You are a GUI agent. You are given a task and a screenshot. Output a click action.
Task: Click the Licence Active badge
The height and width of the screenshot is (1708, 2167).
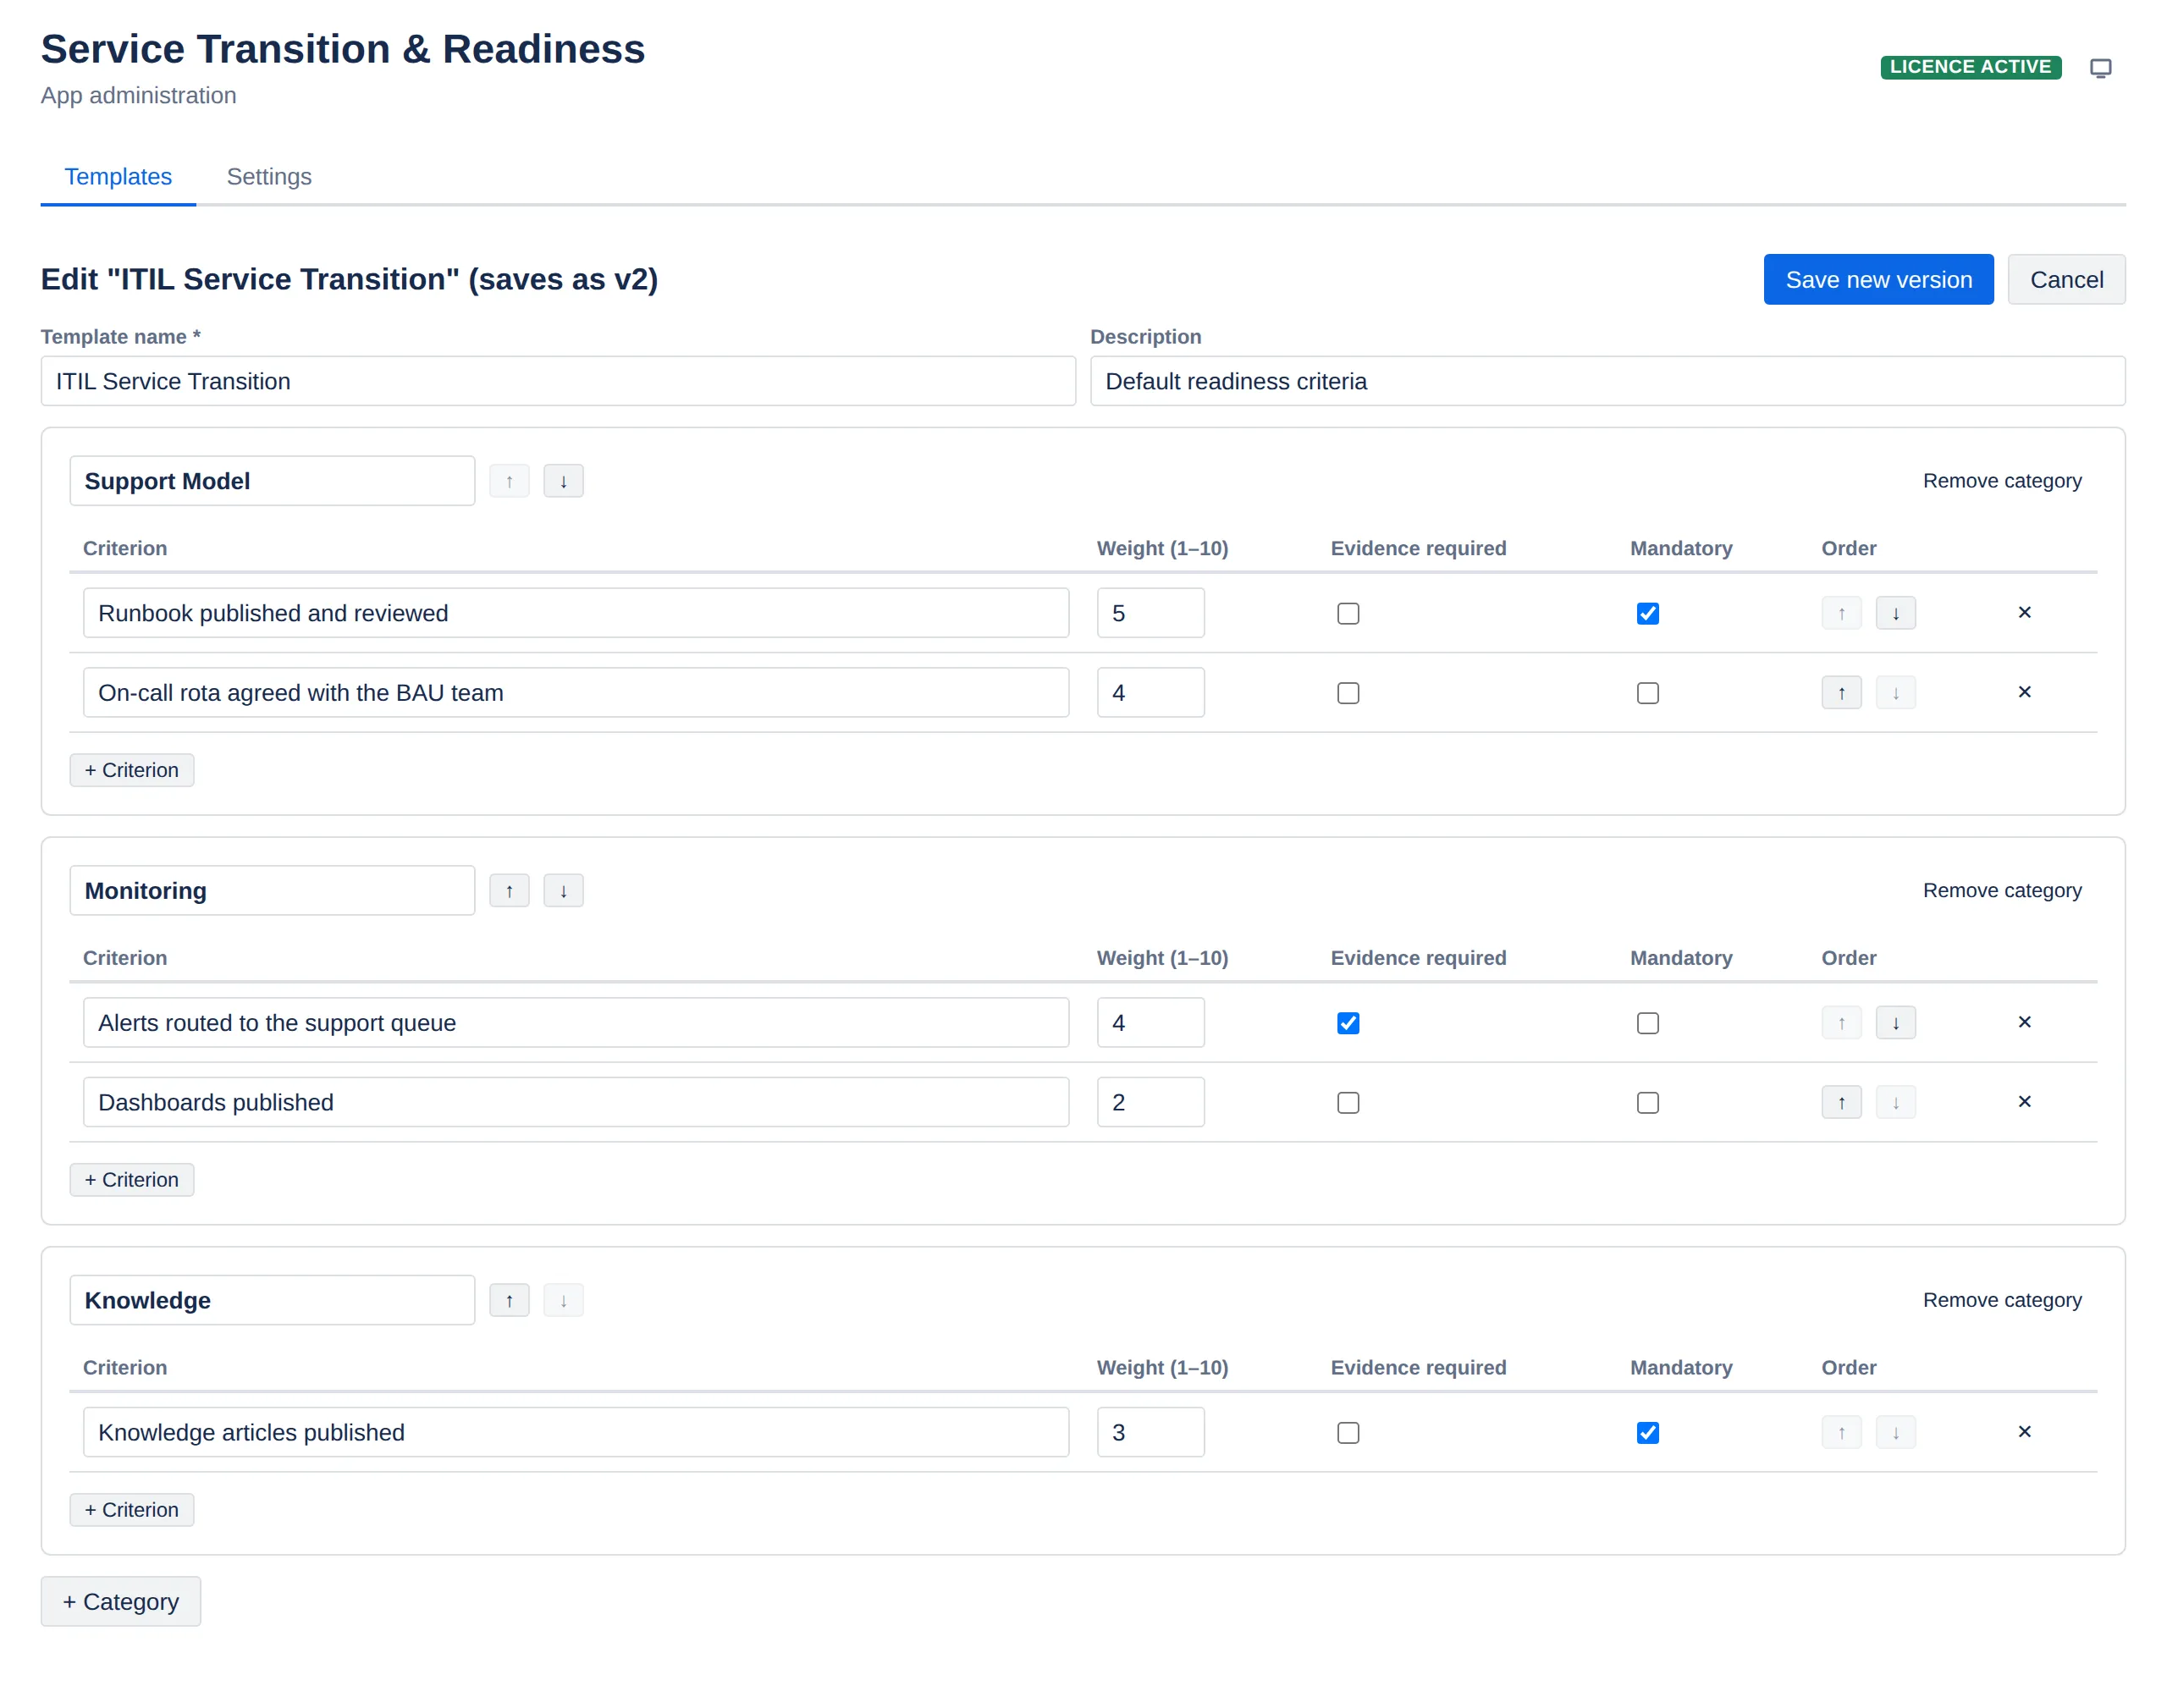(1970, 67)
